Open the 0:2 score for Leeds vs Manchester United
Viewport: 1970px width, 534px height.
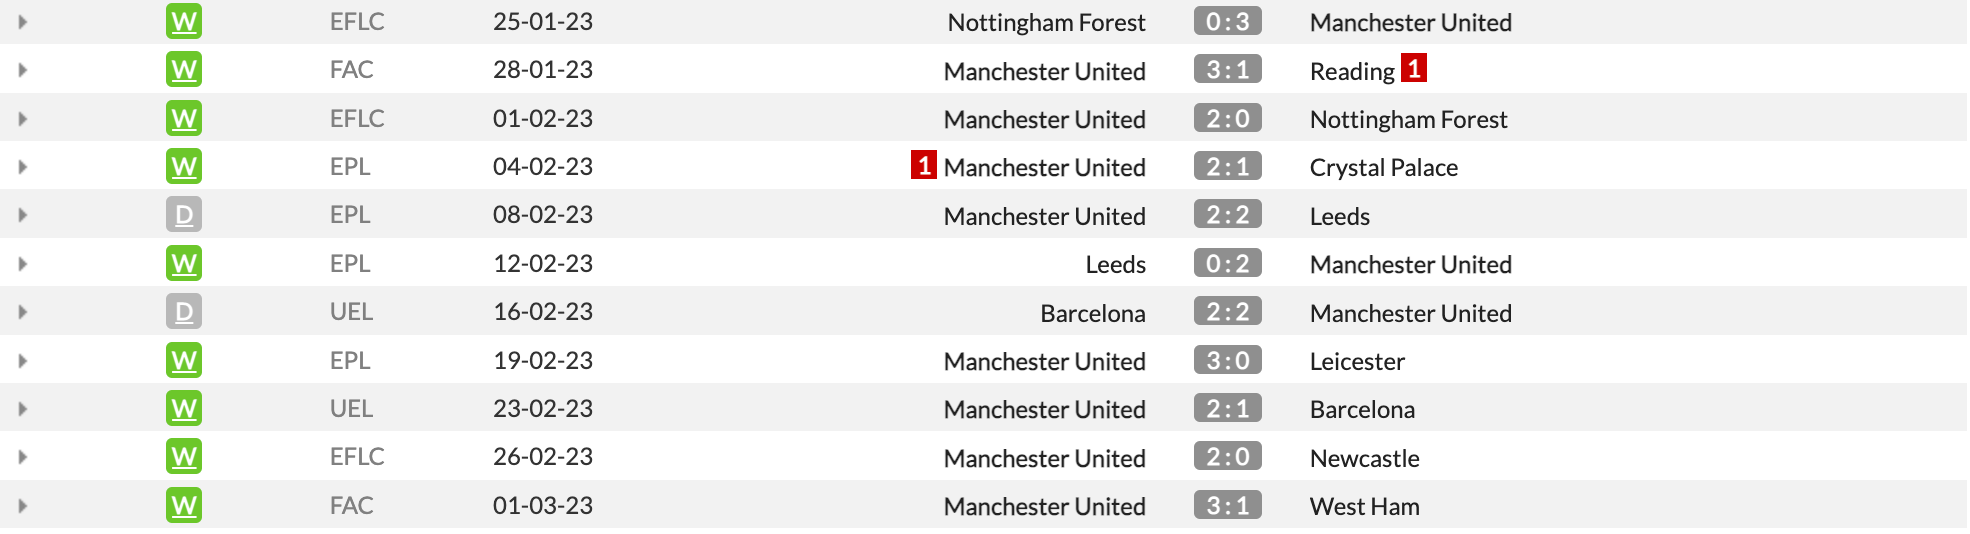click(x=1228, y=263)
